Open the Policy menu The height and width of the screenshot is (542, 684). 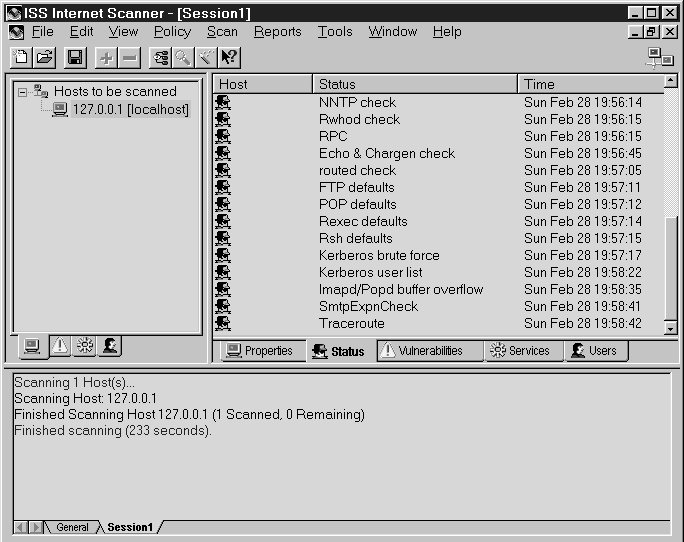(x=172, y=31)
